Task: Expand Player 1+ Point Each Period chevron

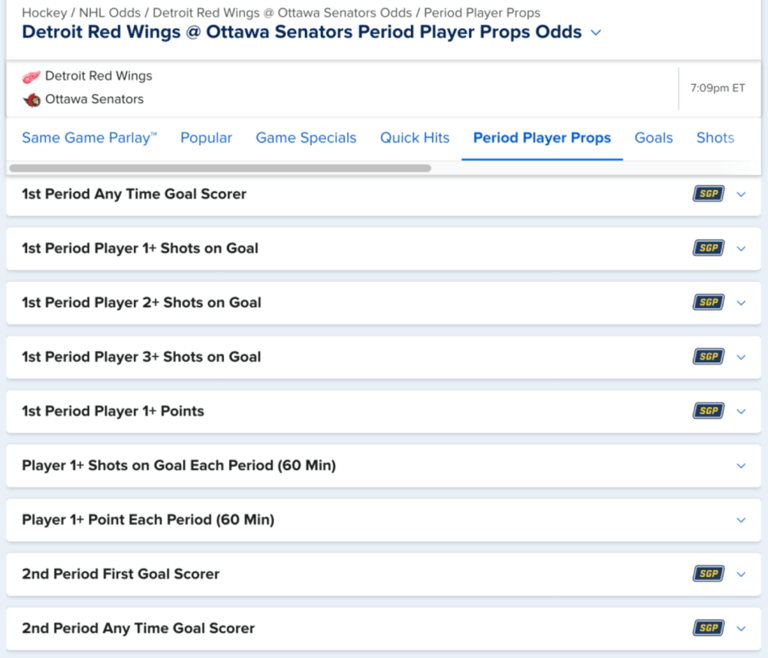Action: point(741,520)
